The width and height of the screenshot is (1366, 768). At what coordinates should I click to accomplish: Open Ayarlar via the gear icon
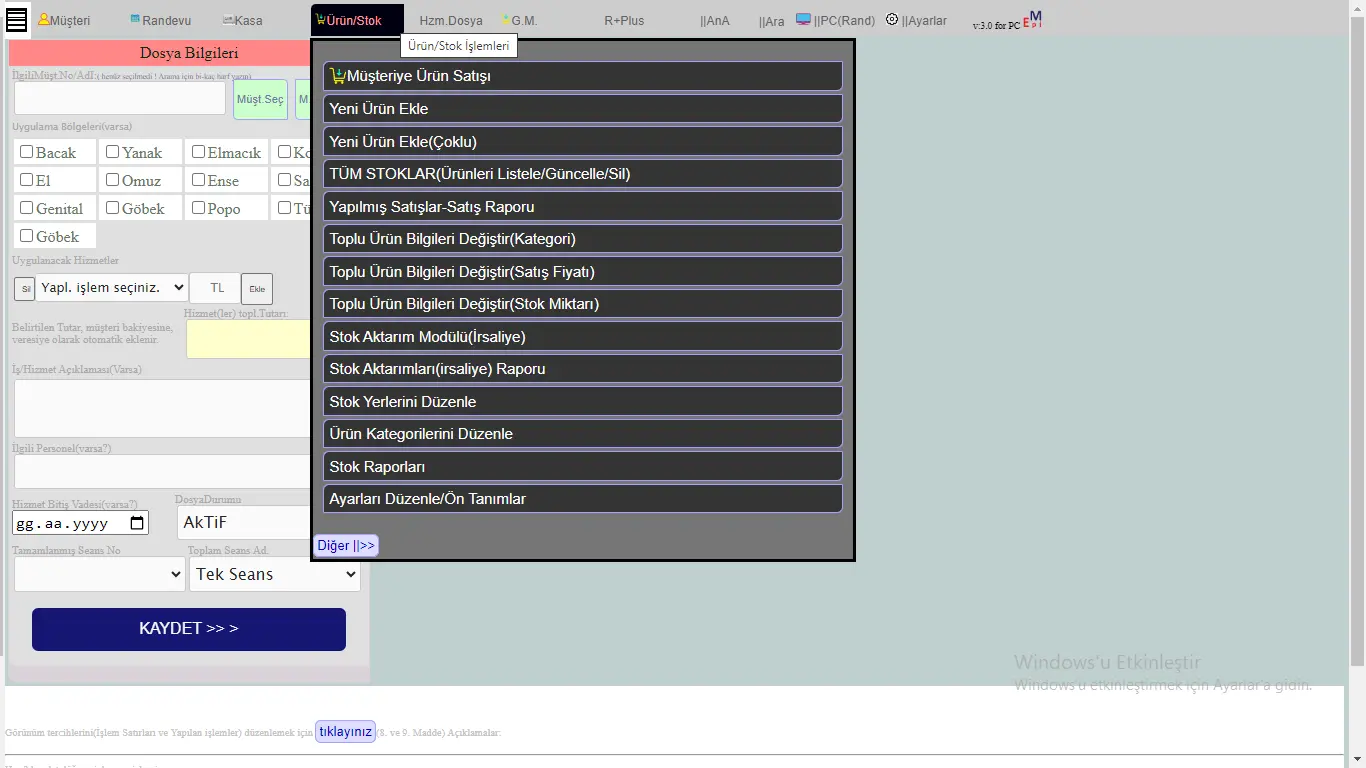point(892,19)
